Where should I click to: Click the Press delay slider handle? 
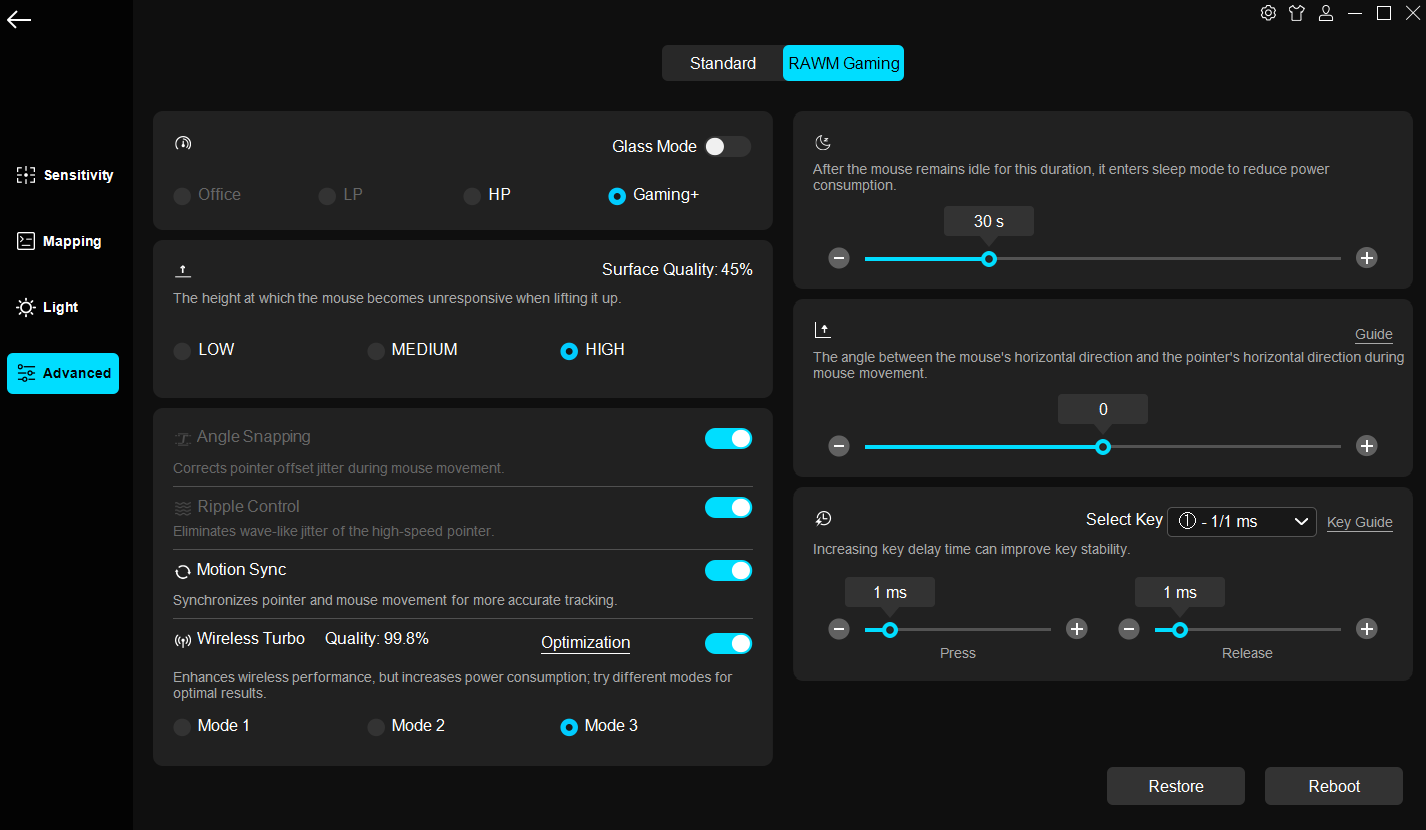tap(890, 629)
